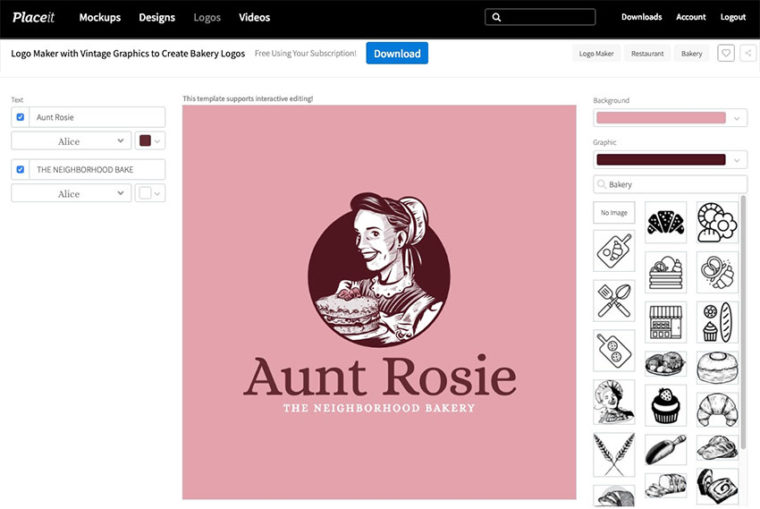760x509 pixels.
Task: Open the Mockups menu
Action: 100,17
